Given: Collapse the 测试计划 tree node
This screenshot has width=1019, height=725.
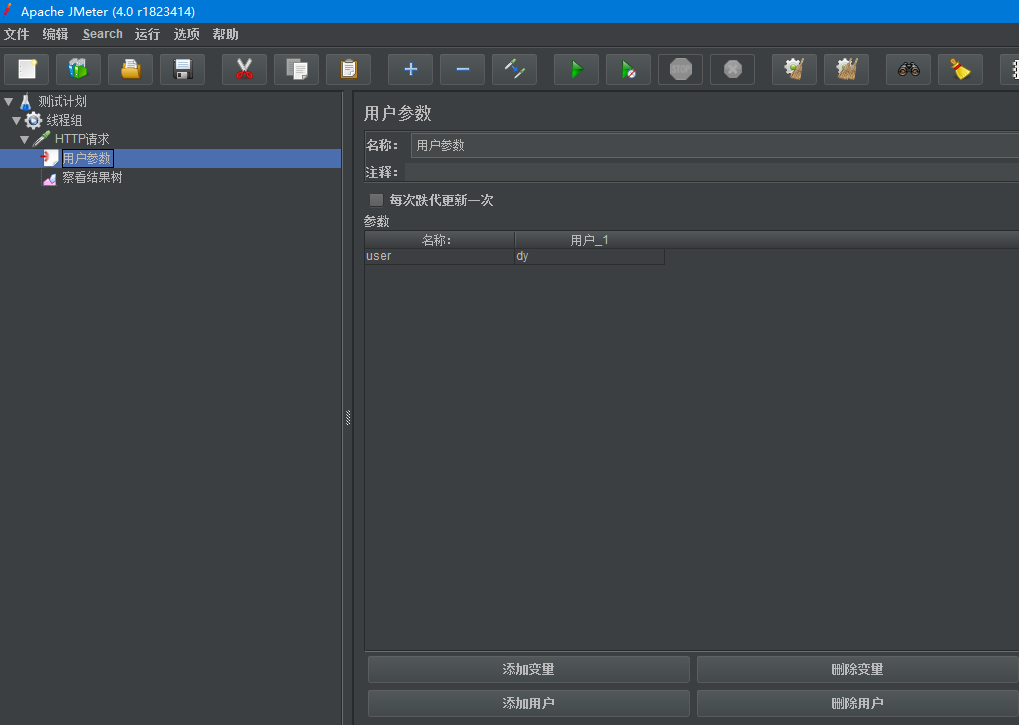Looking at the screenshot, I should [8, 101].
